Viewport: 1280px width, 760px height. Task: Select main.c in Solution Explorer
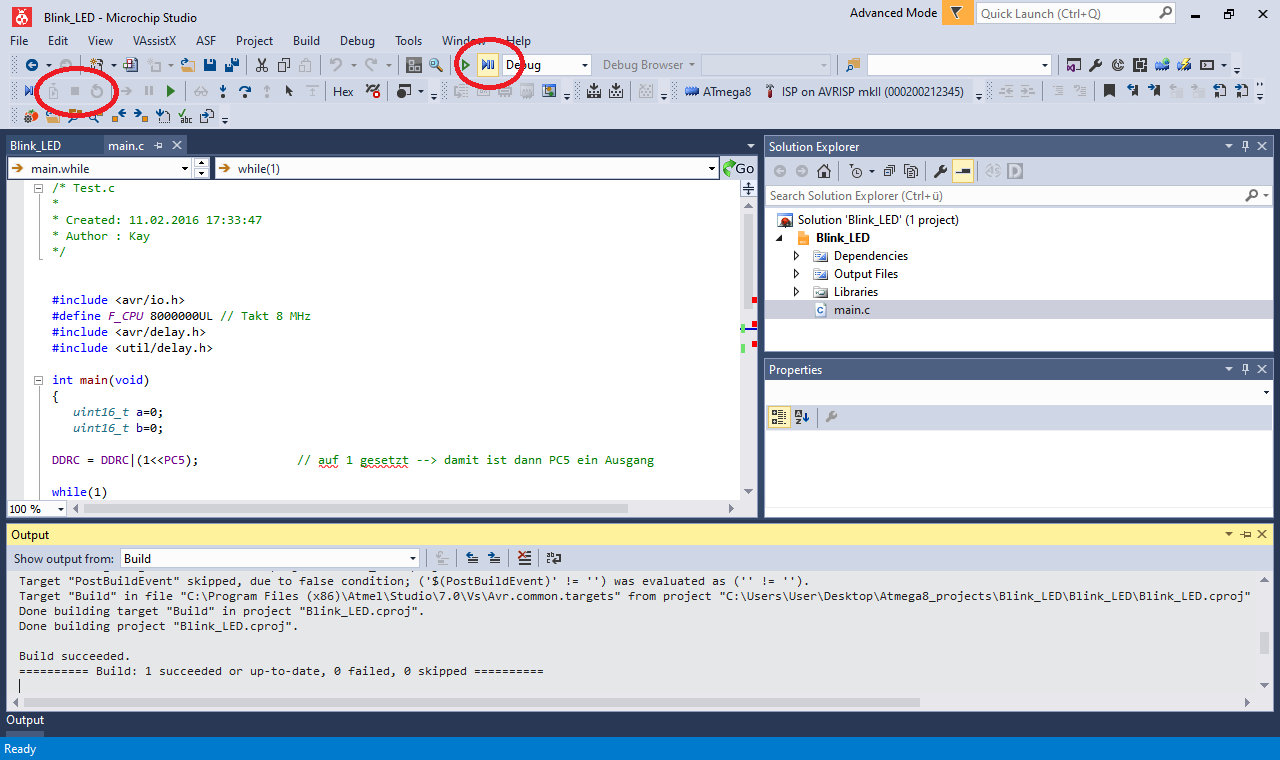point(852,310)
